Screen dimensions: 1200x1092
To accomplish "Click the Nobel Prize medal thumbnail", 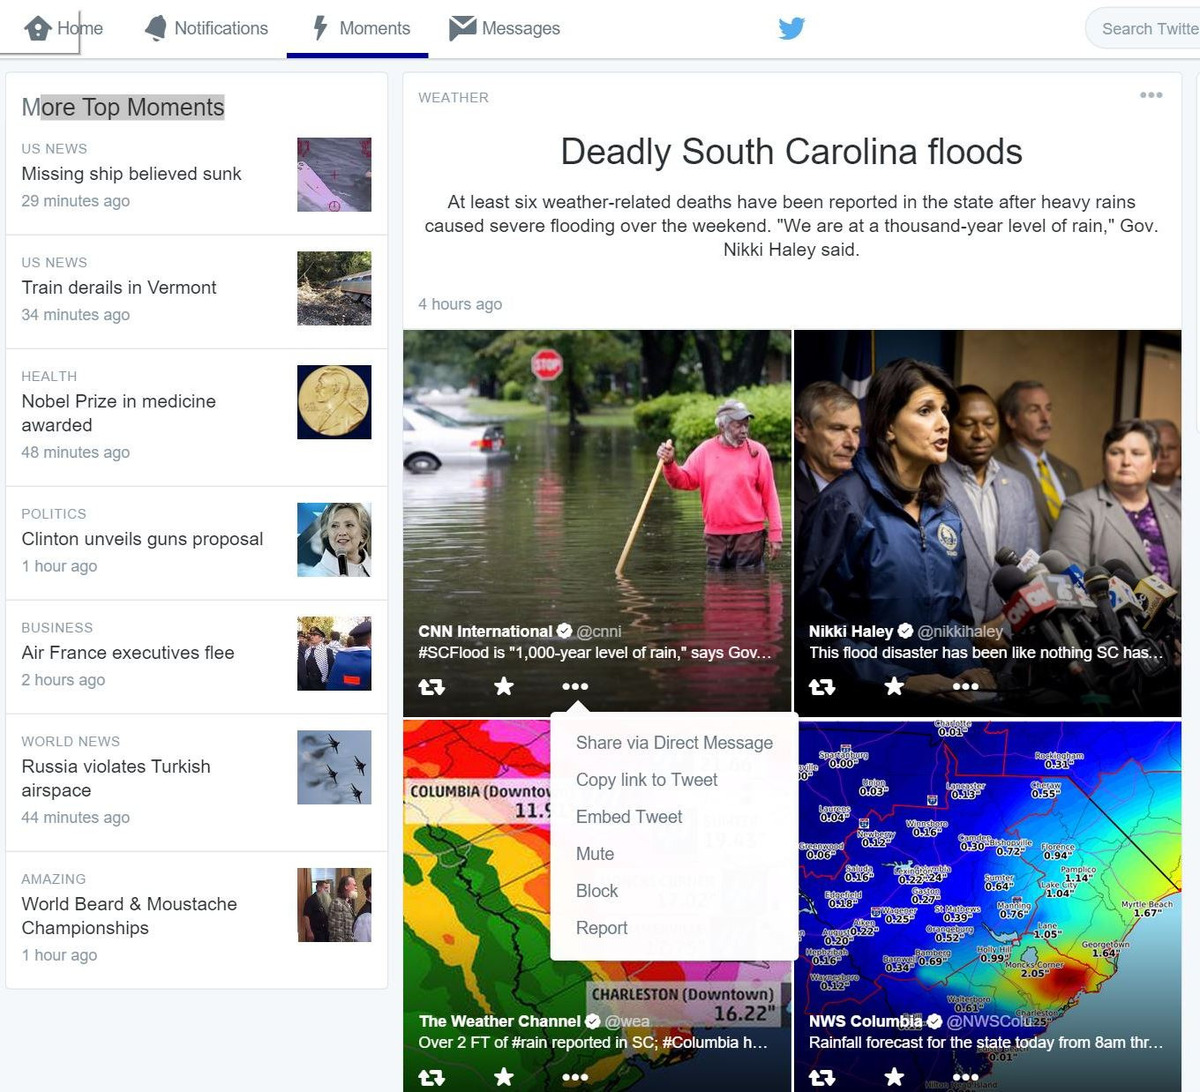I will pos(334,402).
